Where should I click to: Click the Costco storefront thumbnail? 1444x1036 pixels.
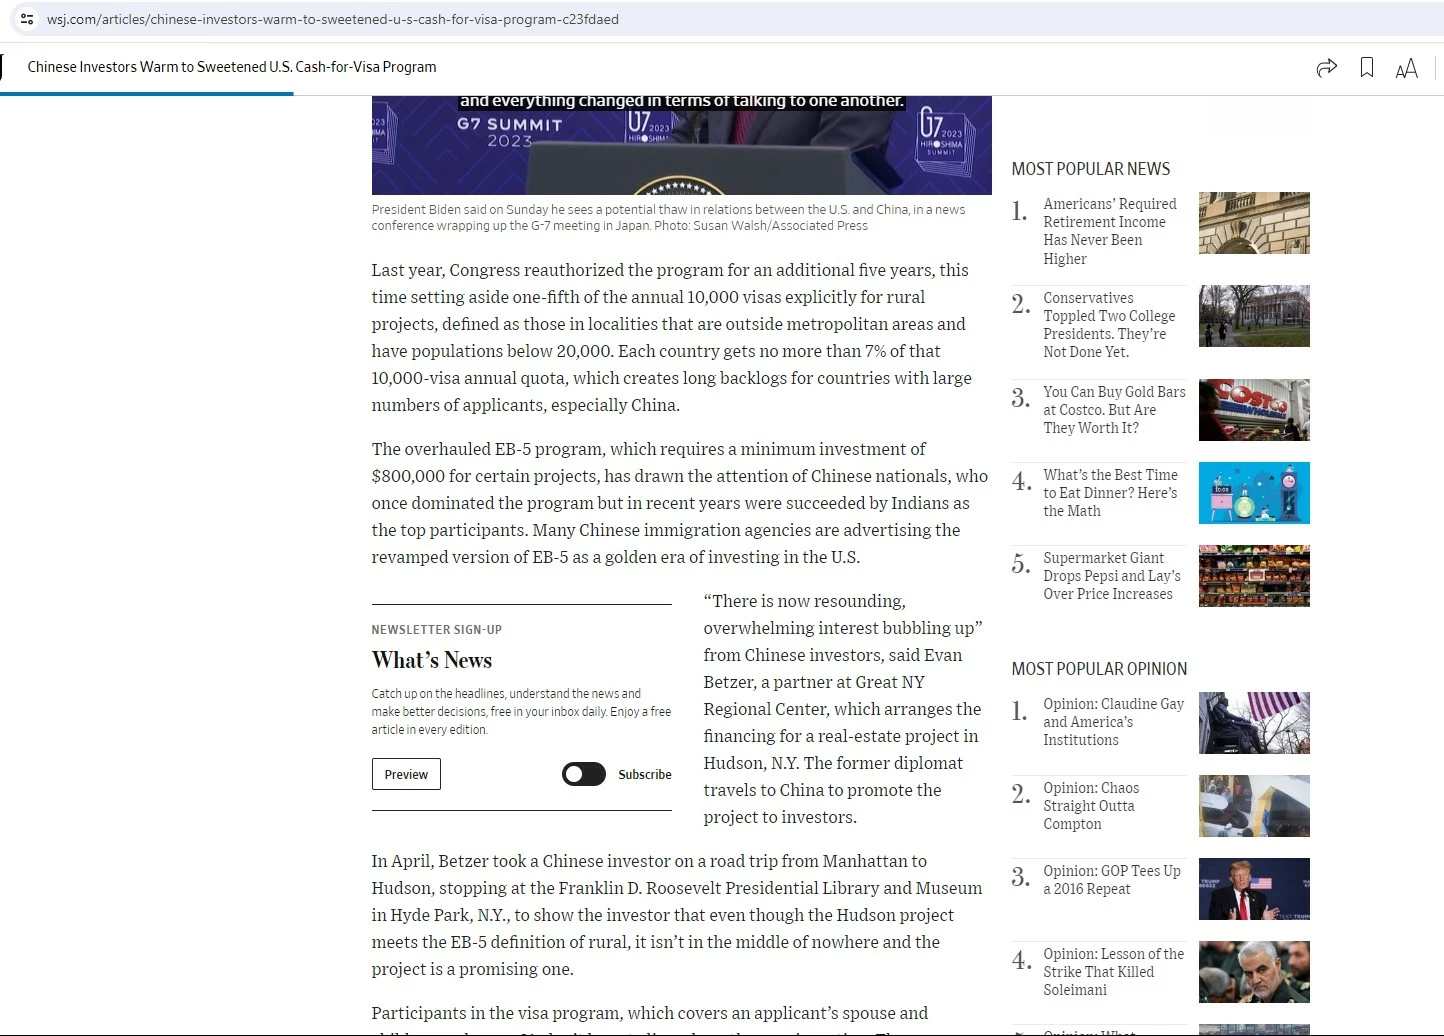tap(1254, 410)
